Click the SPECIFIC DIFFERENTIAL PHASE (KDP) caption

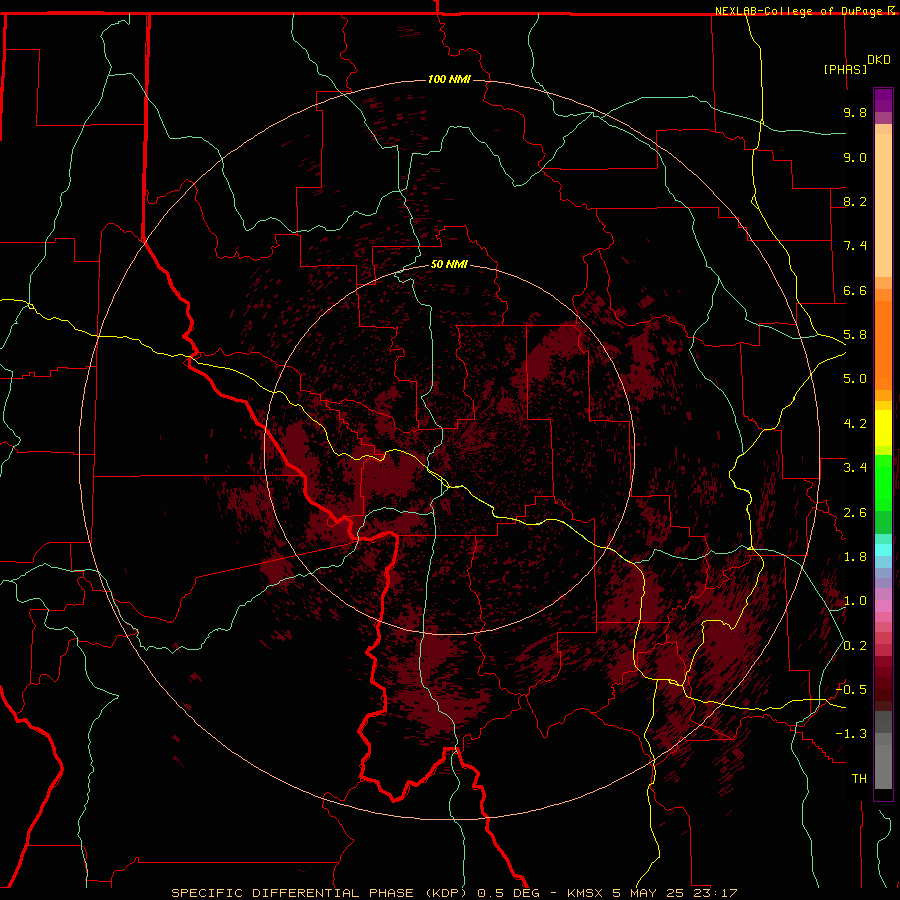pos(321,893)
